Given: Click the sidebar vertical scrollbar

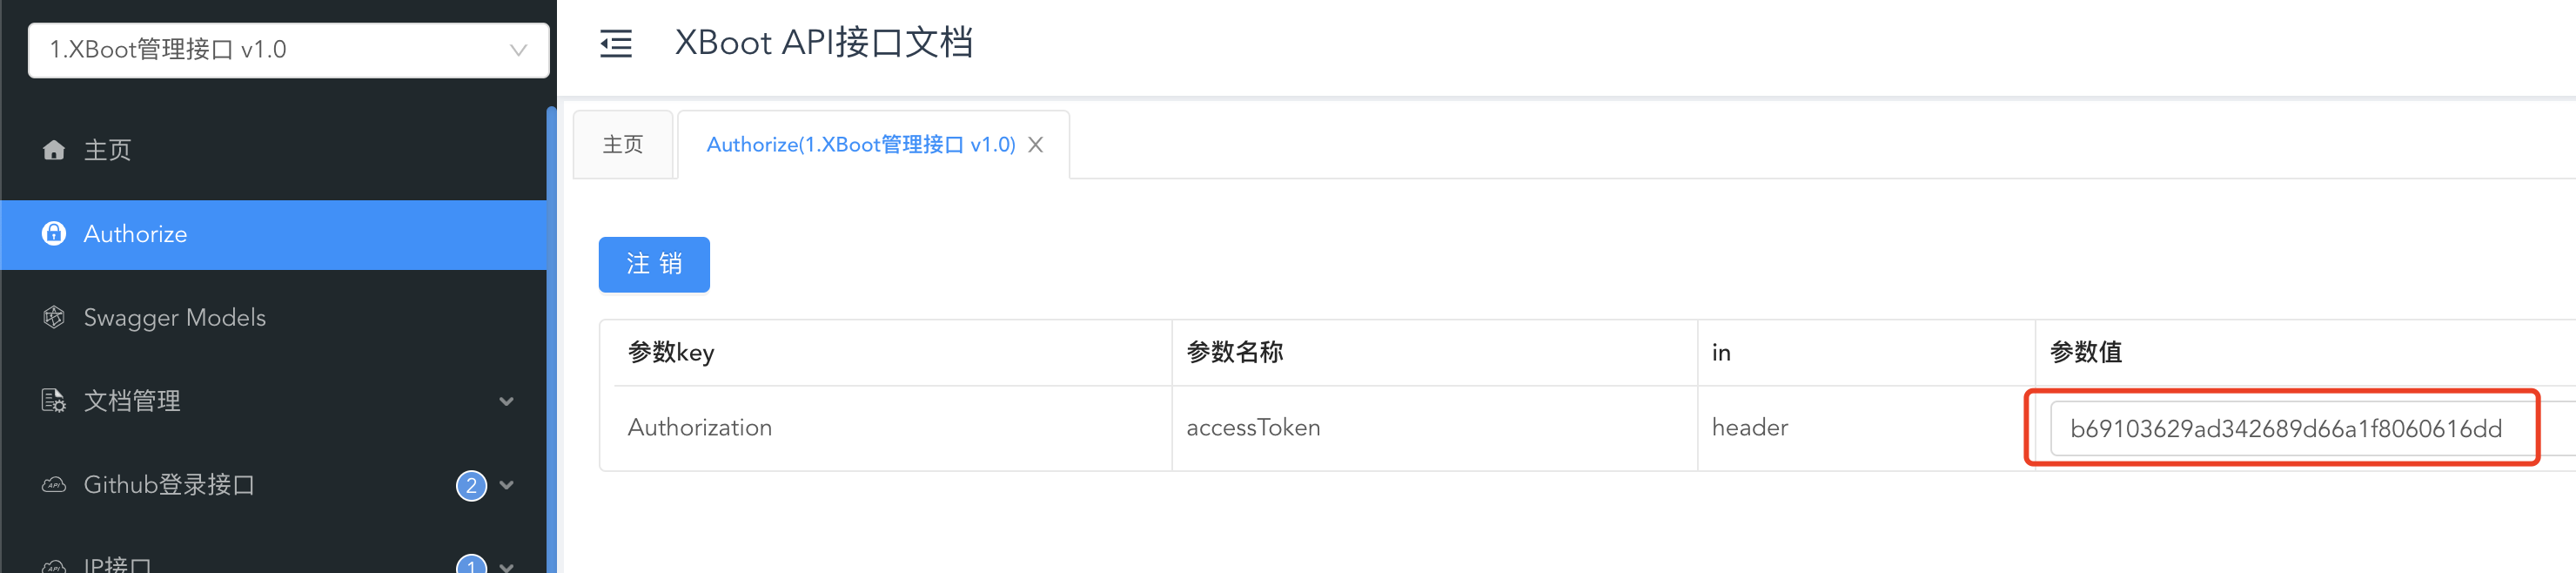Looking at the screenshot, I should pos(551,340).
